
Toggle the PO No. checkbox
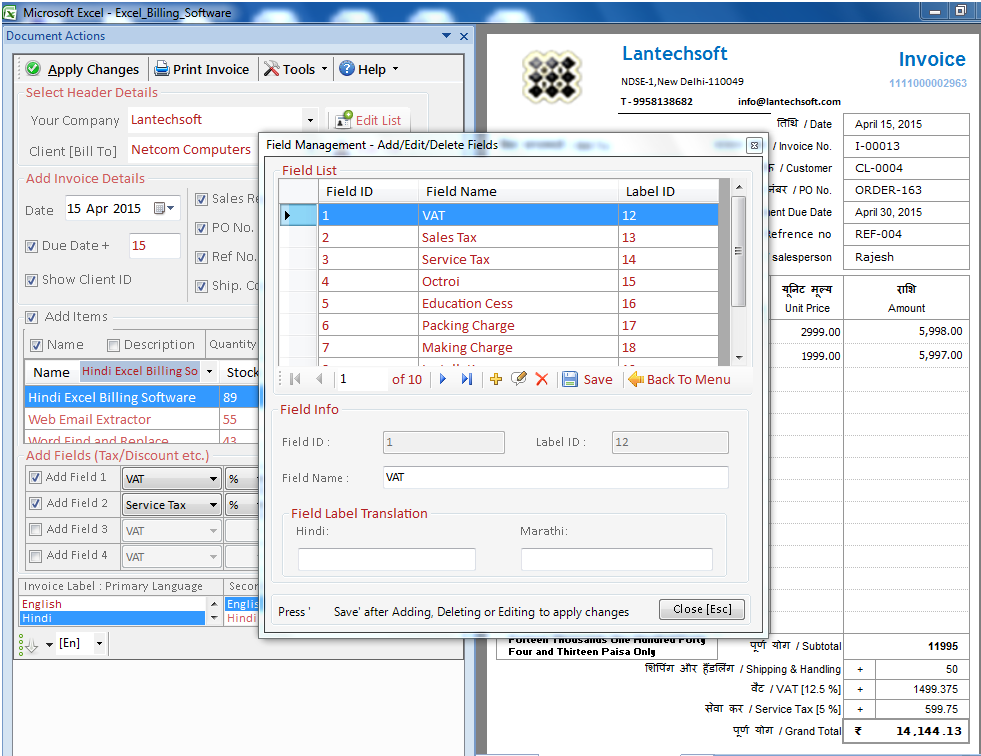pyautogui.click(x=201, y=228)
